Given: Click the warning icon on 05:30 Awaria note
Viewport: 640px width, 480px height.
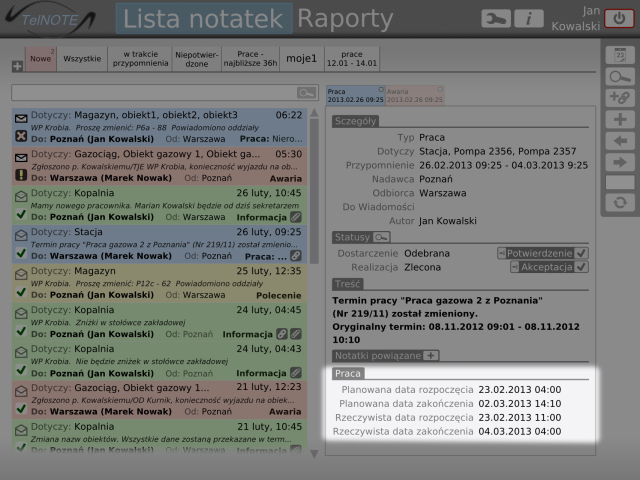Looking at the screenshot, I should point(21,175).
